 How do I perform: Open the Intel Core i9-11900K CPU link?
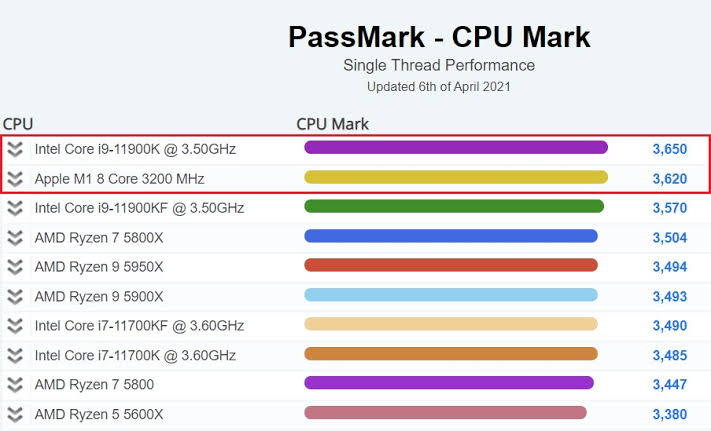135,149
